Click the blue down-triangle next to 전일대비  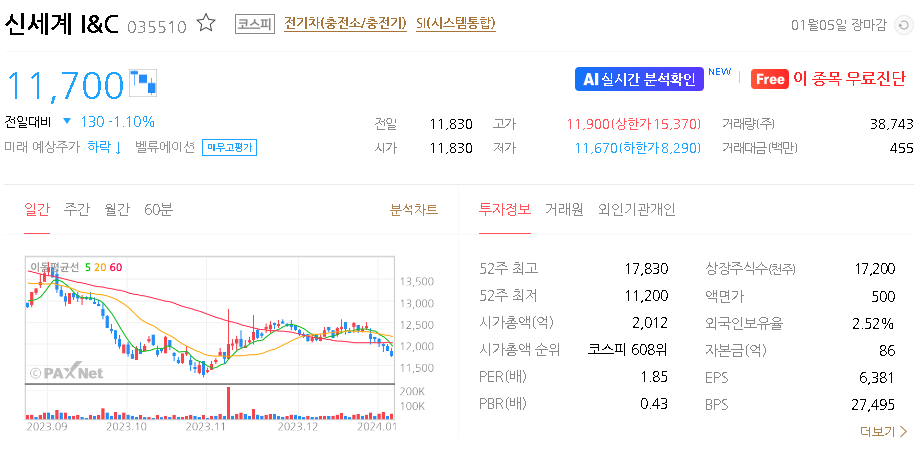[x=66, y=122]
